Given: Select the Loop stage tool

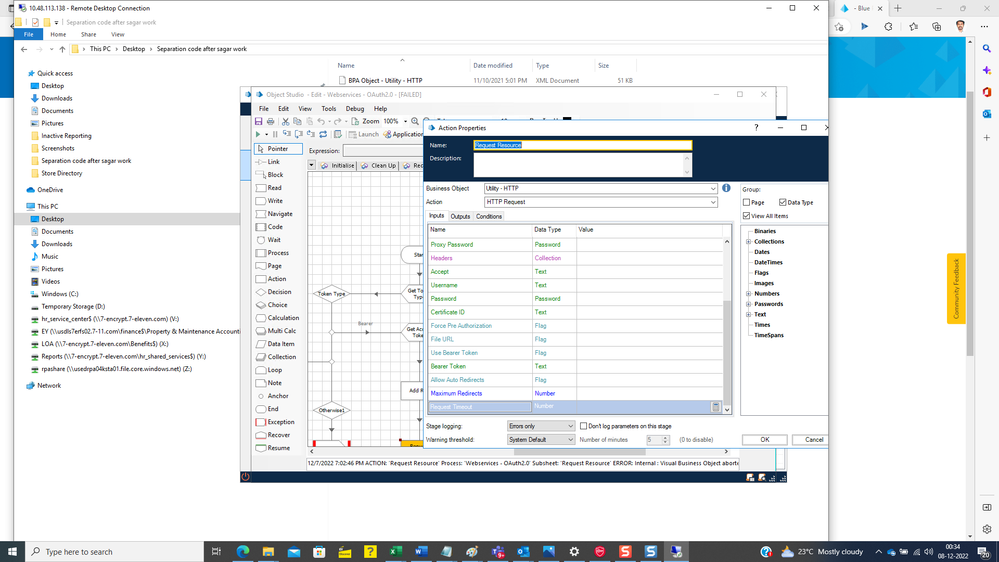Looking at the screenshot, I should [x=273, y=370].
